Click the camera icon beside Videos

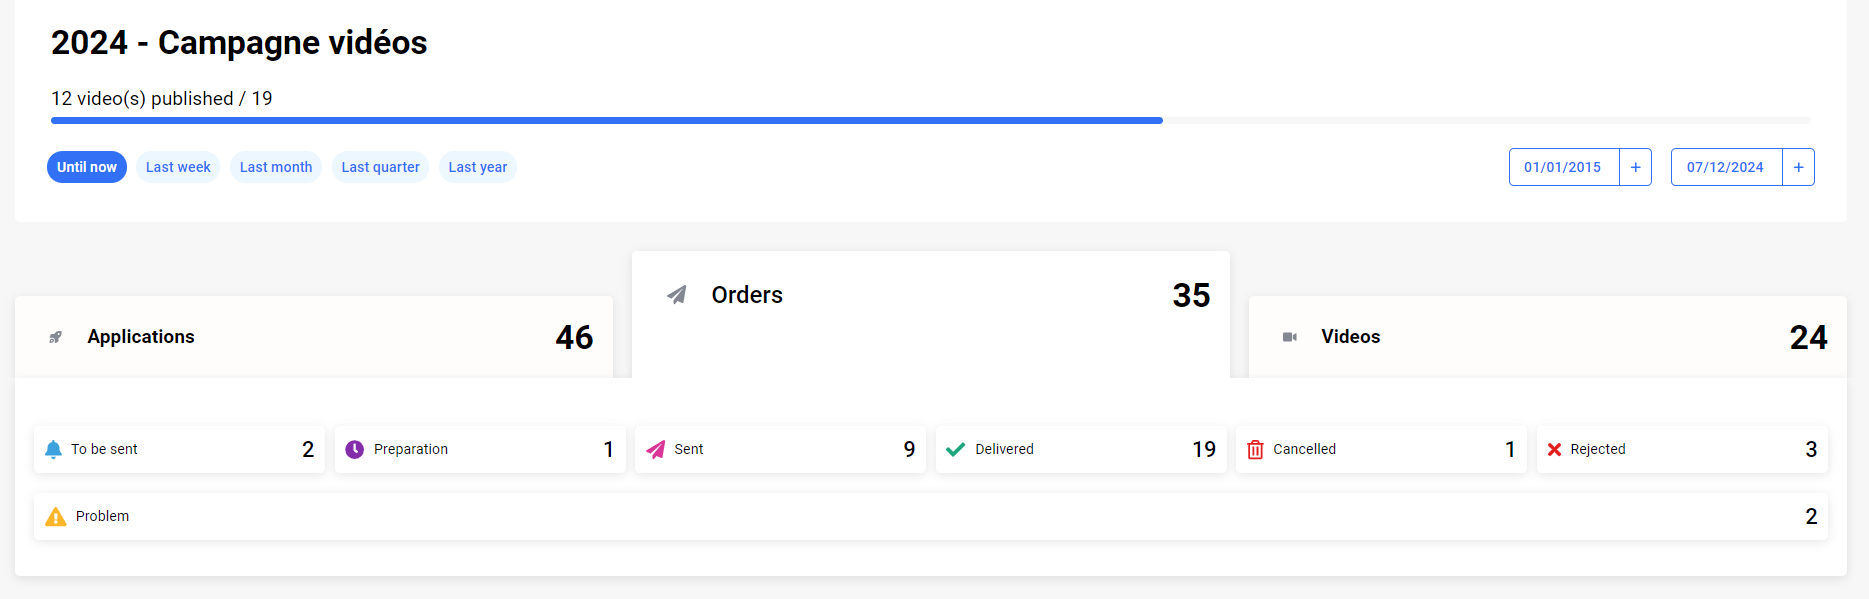(x=1290, y=337)
